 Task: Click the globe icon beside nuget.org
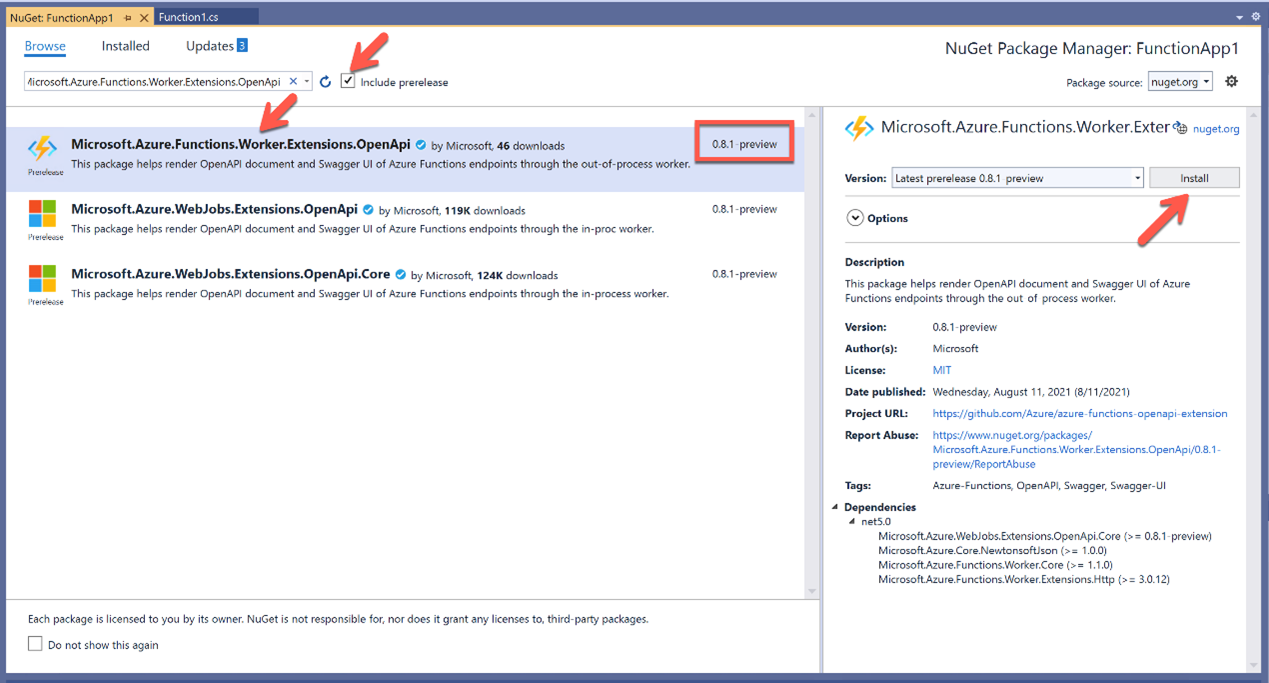coord(1181,128)
